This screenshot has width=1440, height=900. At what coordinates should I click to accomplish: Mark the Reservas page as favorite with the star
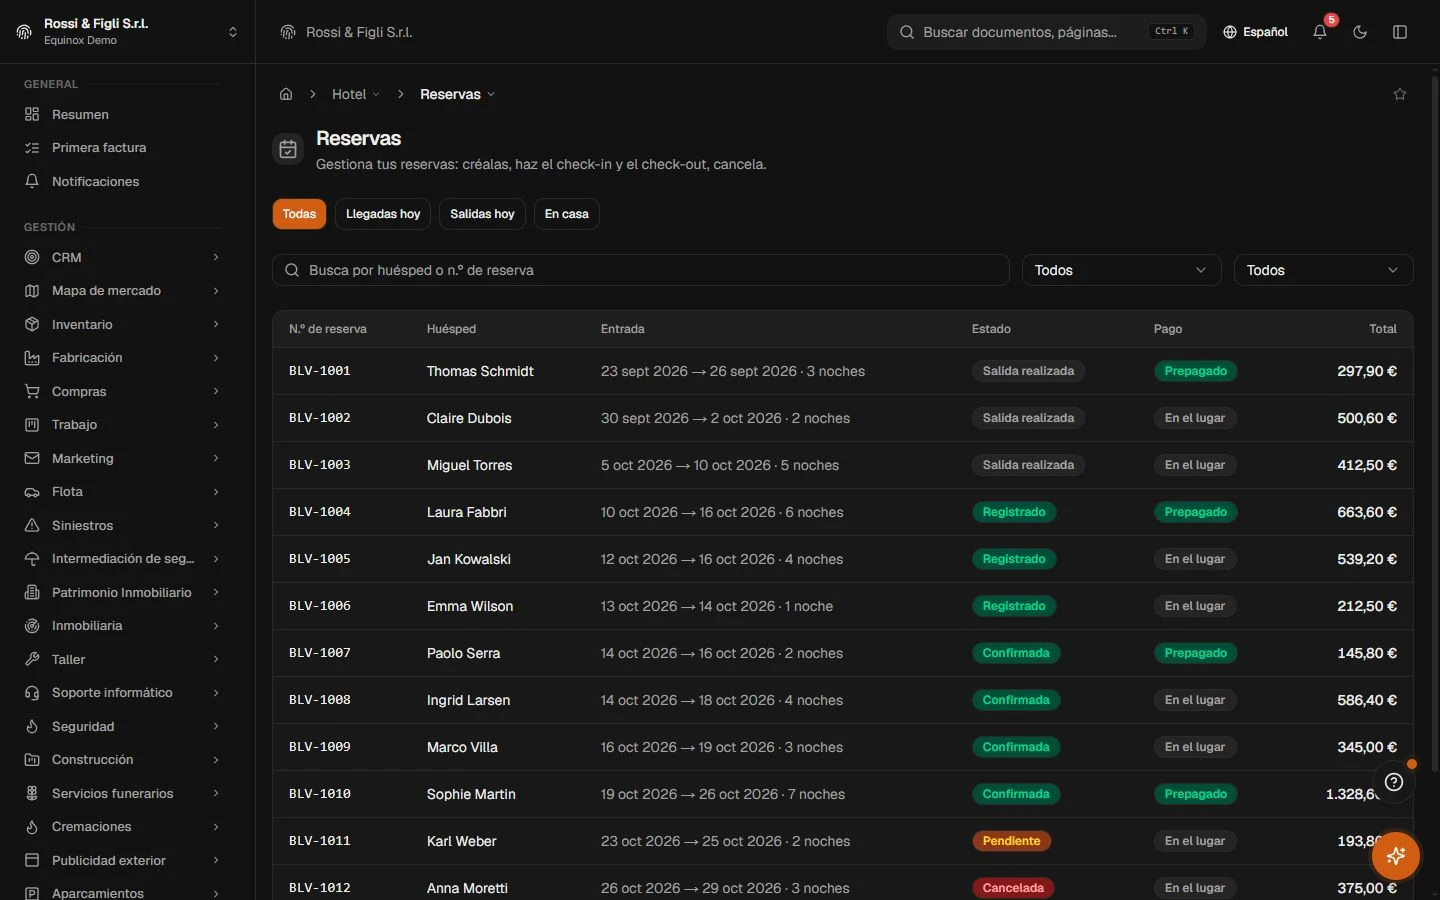pos(1400,94)
